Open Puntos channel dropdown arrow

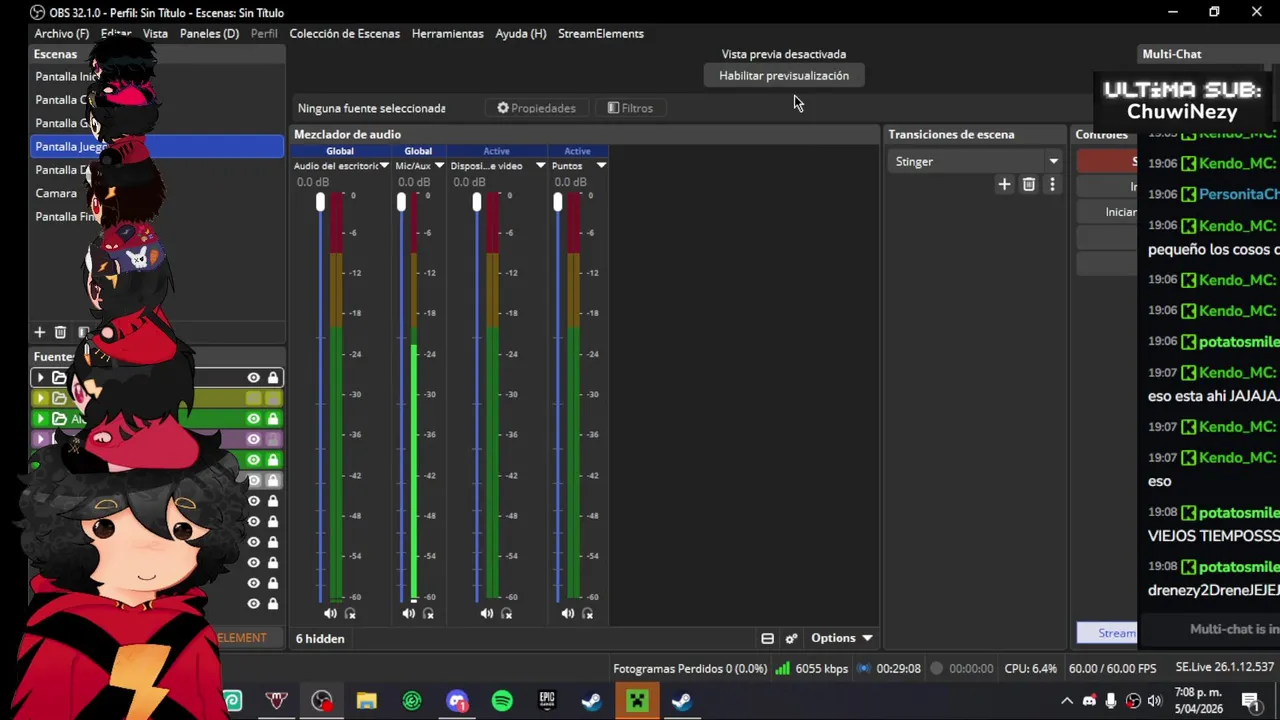click(x=601, y=166)
